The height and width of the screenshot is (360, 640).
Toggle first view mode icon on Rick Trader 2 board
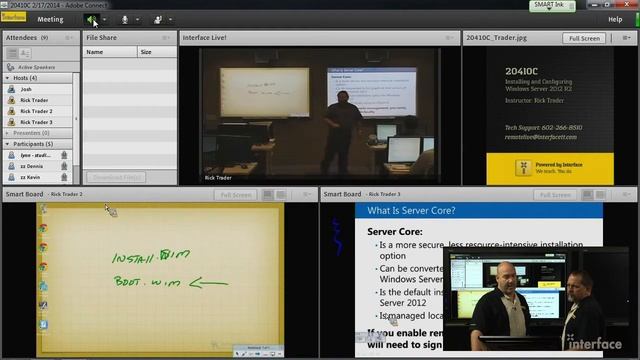(x=268, y=195)
